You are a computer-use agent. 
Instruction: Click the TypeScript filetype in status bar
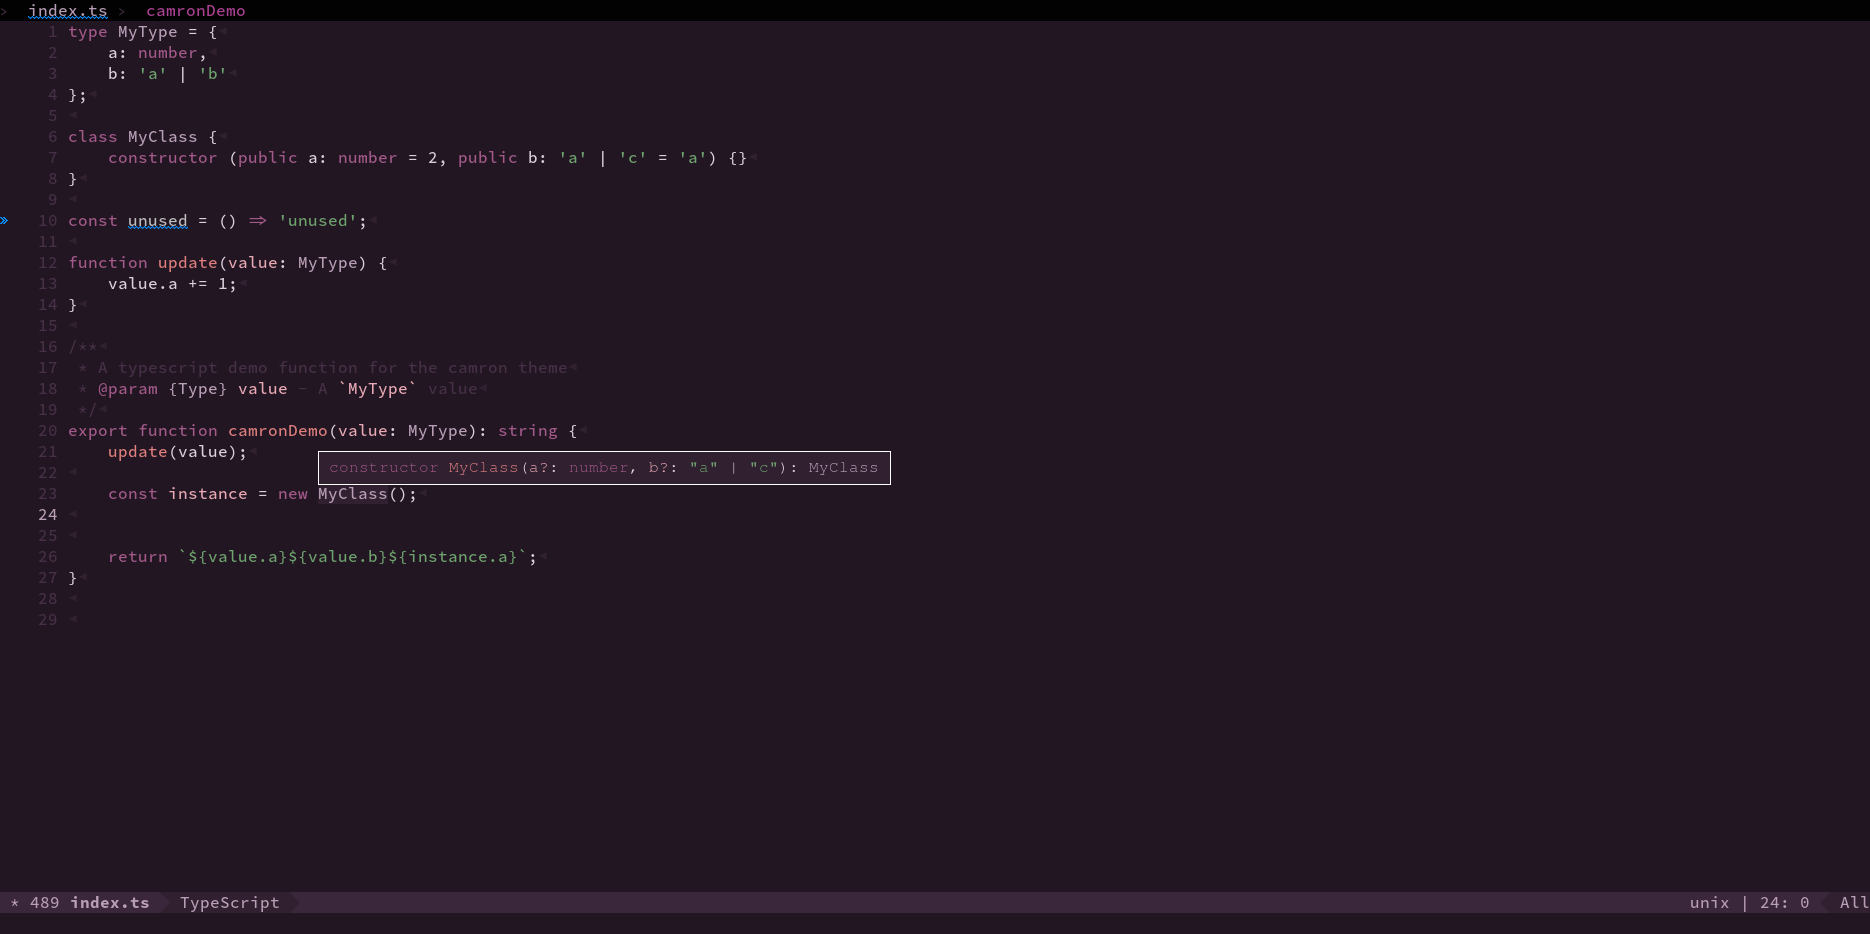coord(229,902)
